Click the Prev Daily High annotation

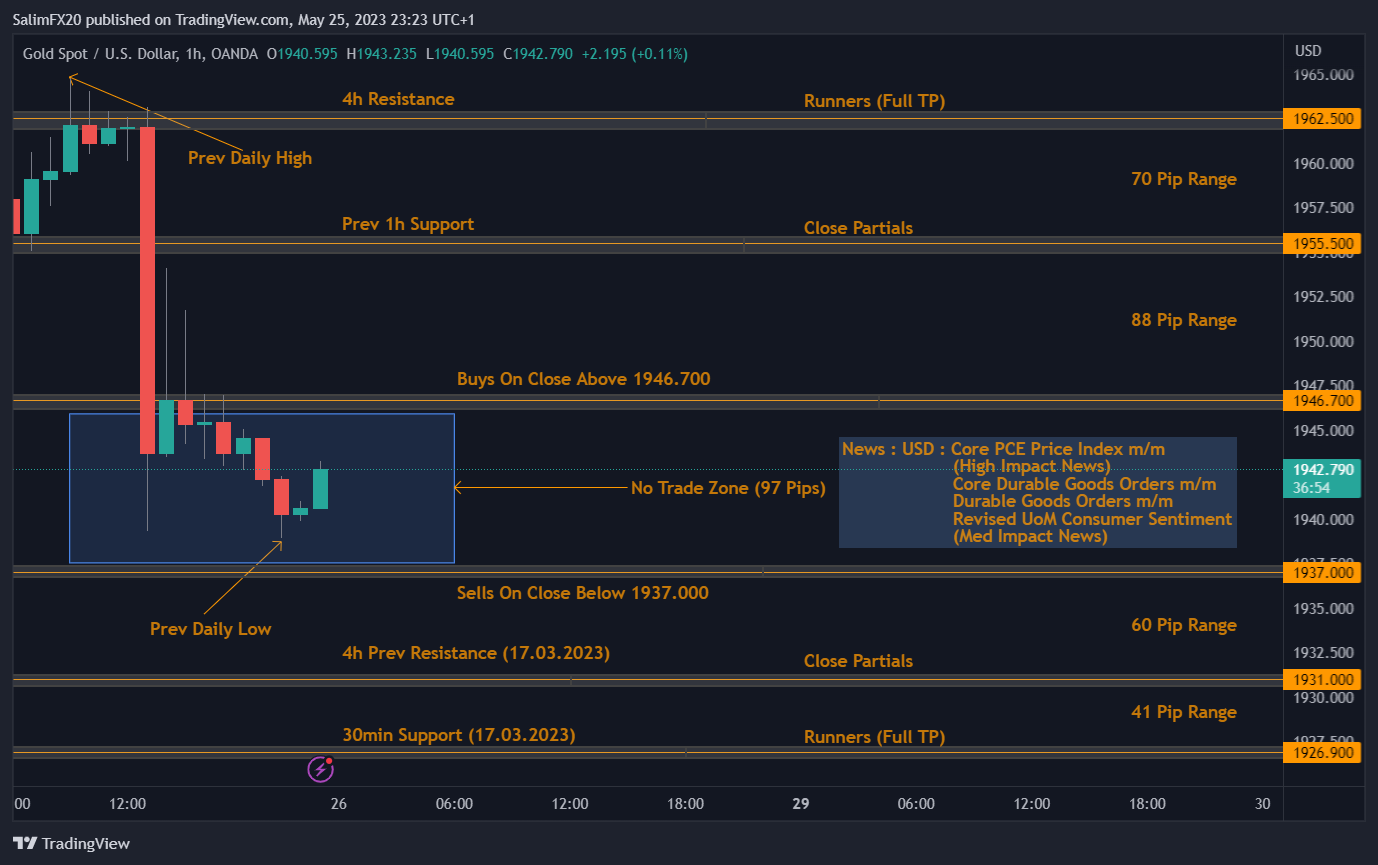point(250,157)
